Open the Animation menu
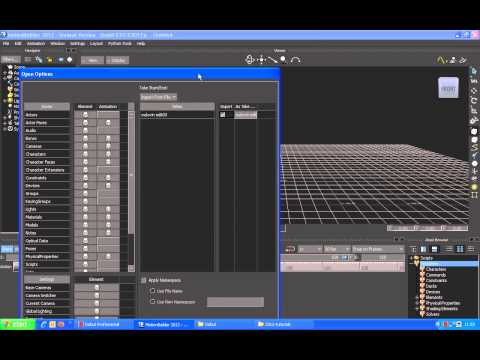 (36, 44)
